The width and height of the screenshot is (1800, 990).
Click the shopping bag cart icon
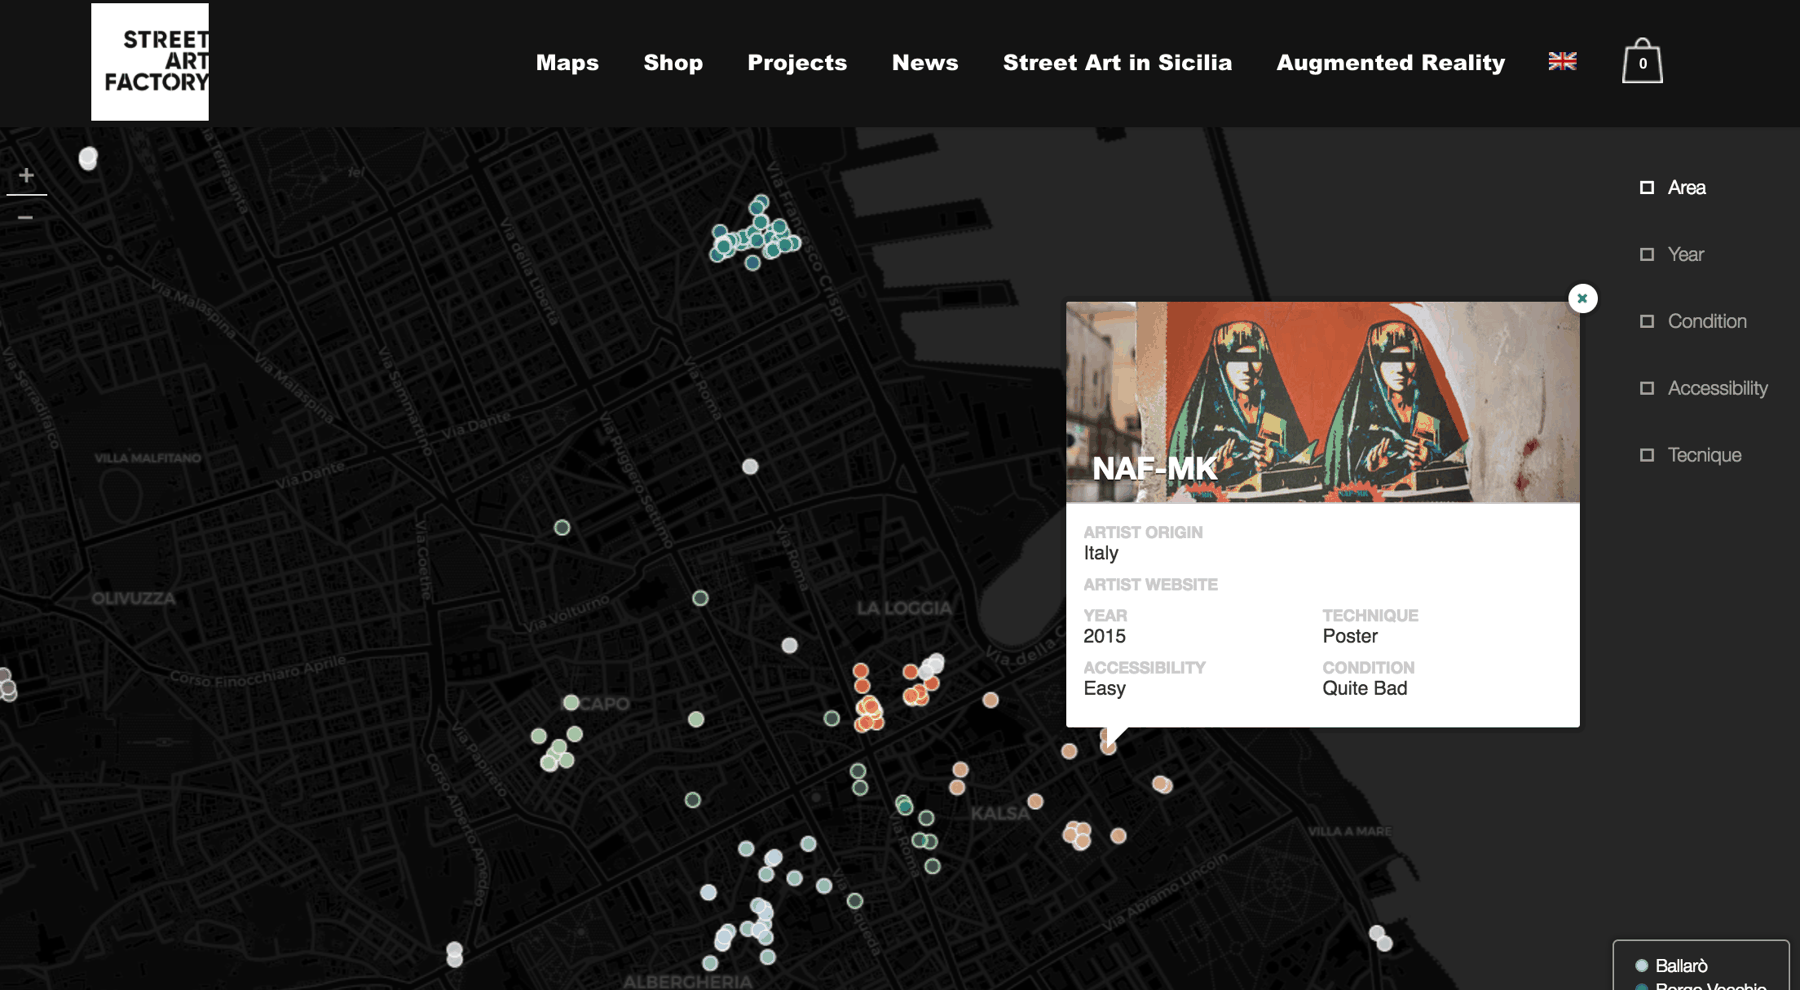click(1642, 61)
